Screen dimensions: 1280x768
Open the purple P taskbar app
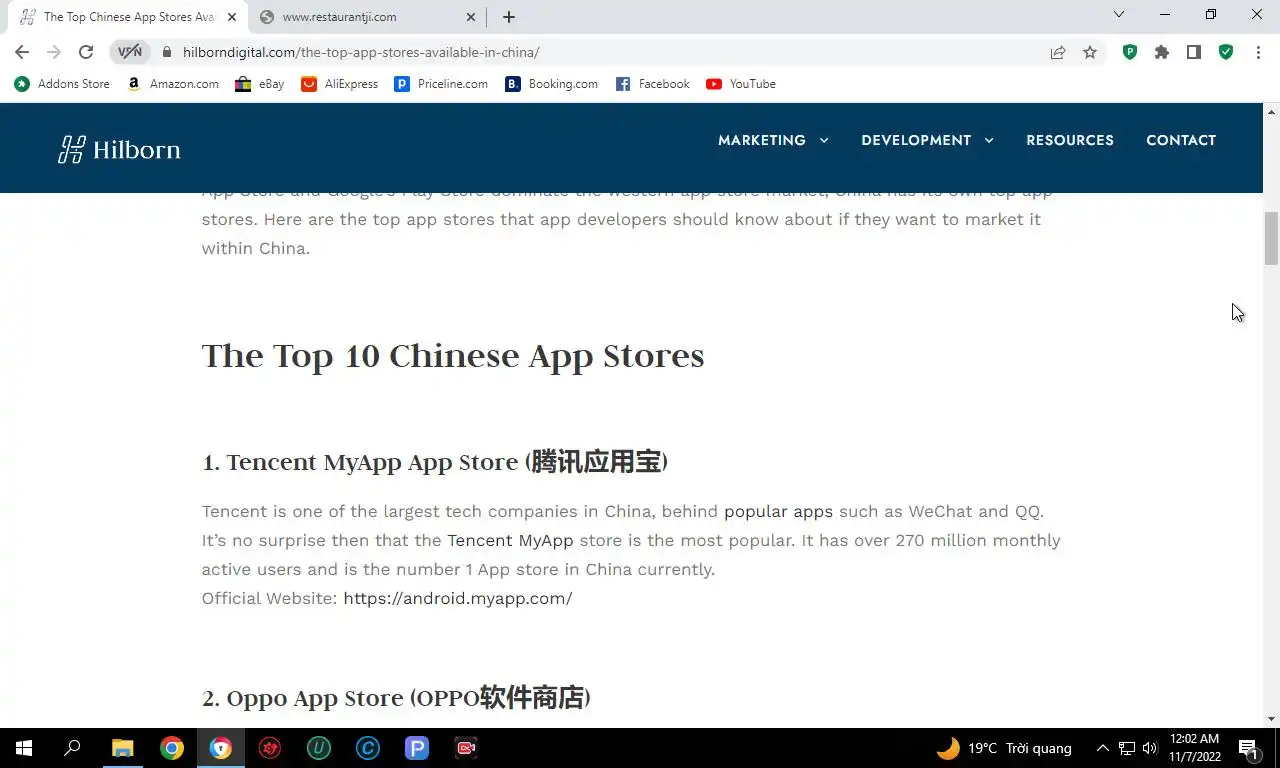pyautogui.click(x=417, y=748)
